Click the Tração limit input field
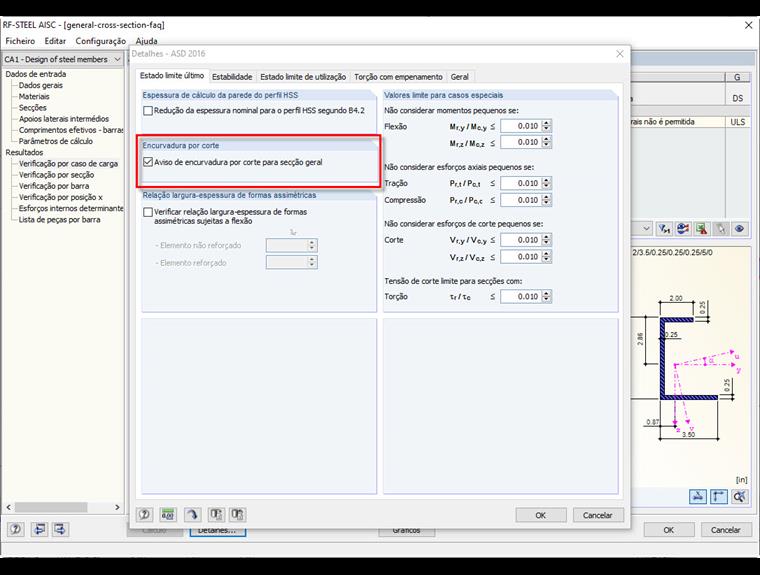Viewport: 760px width, 575px height. click(521, 183)
